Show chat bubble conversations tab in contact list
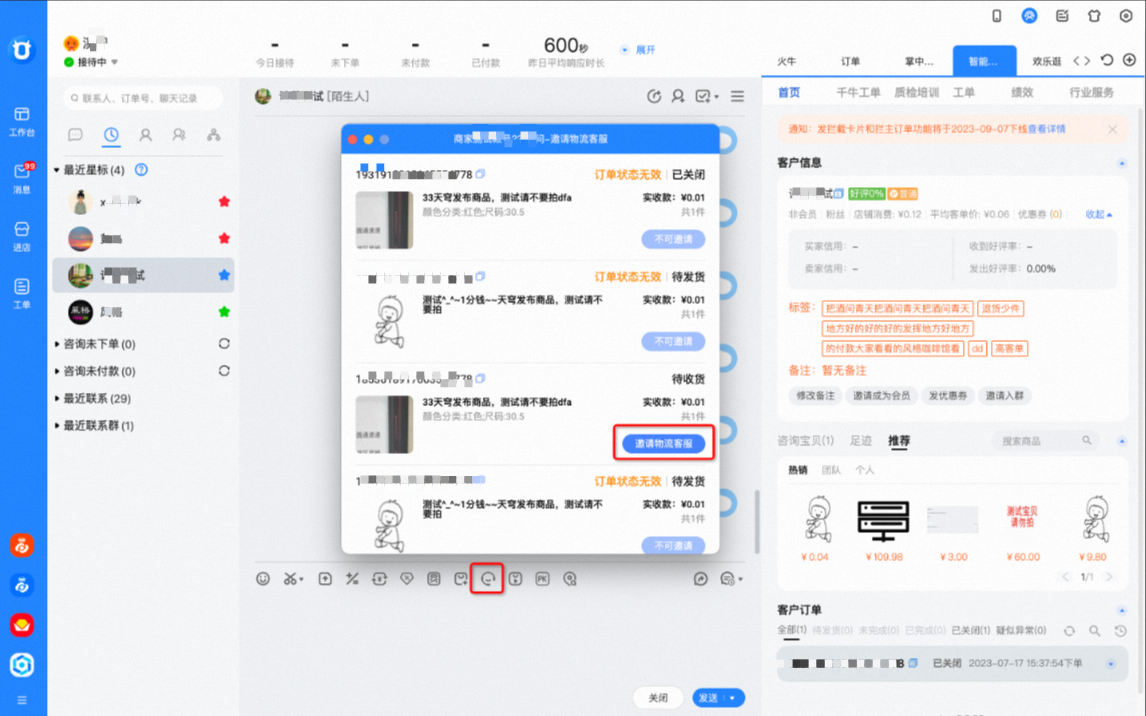The height and width of the screenshot is (716, 1146). pyautogui.click(x=75, y=134)
